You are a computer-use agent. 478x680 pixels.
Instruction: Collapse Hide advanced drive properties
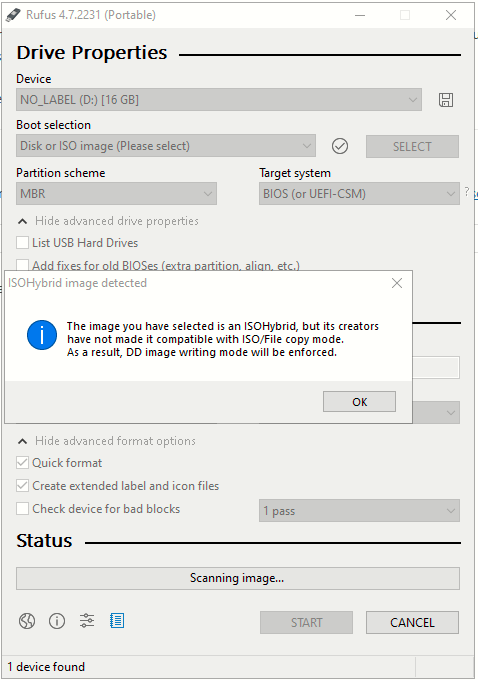click(108, 221)
